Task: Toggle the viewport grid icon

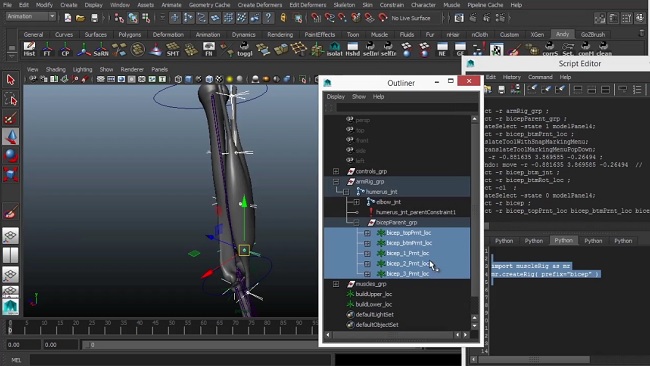Action: (x=101, y=79)
